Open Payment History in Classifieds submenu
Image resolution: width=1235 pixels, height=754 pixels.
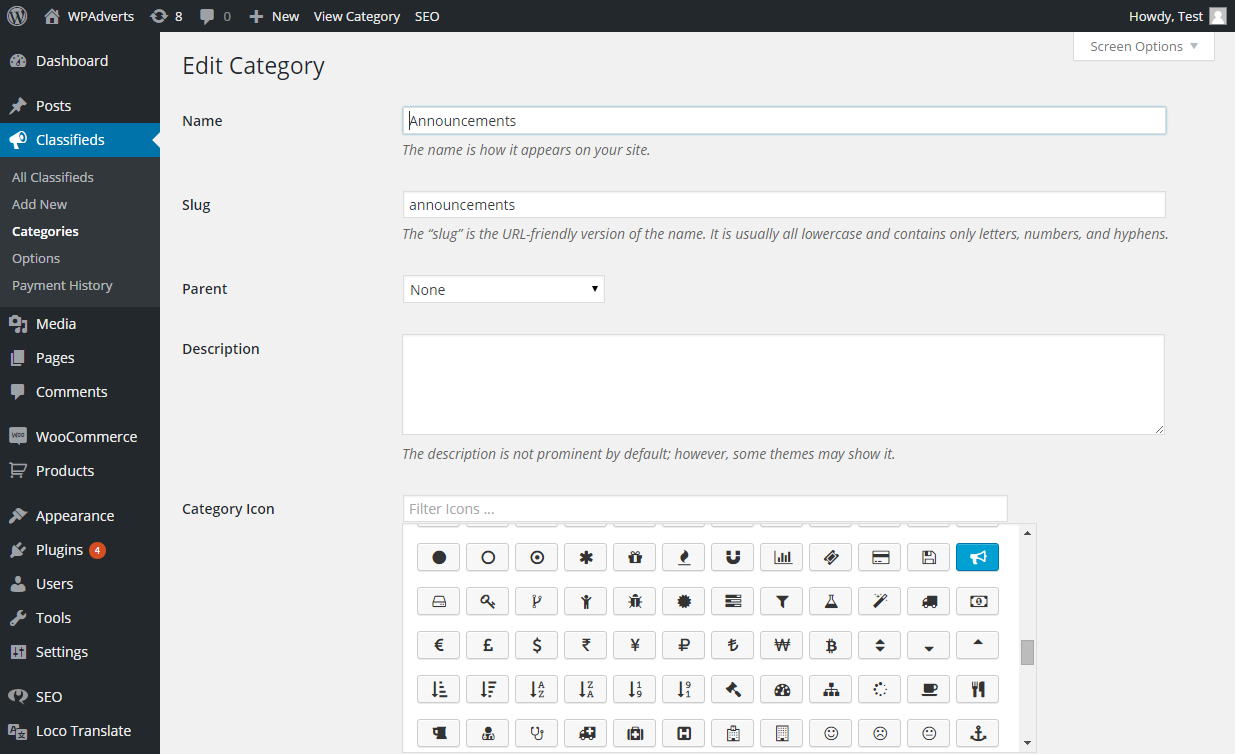pos(62,285)
